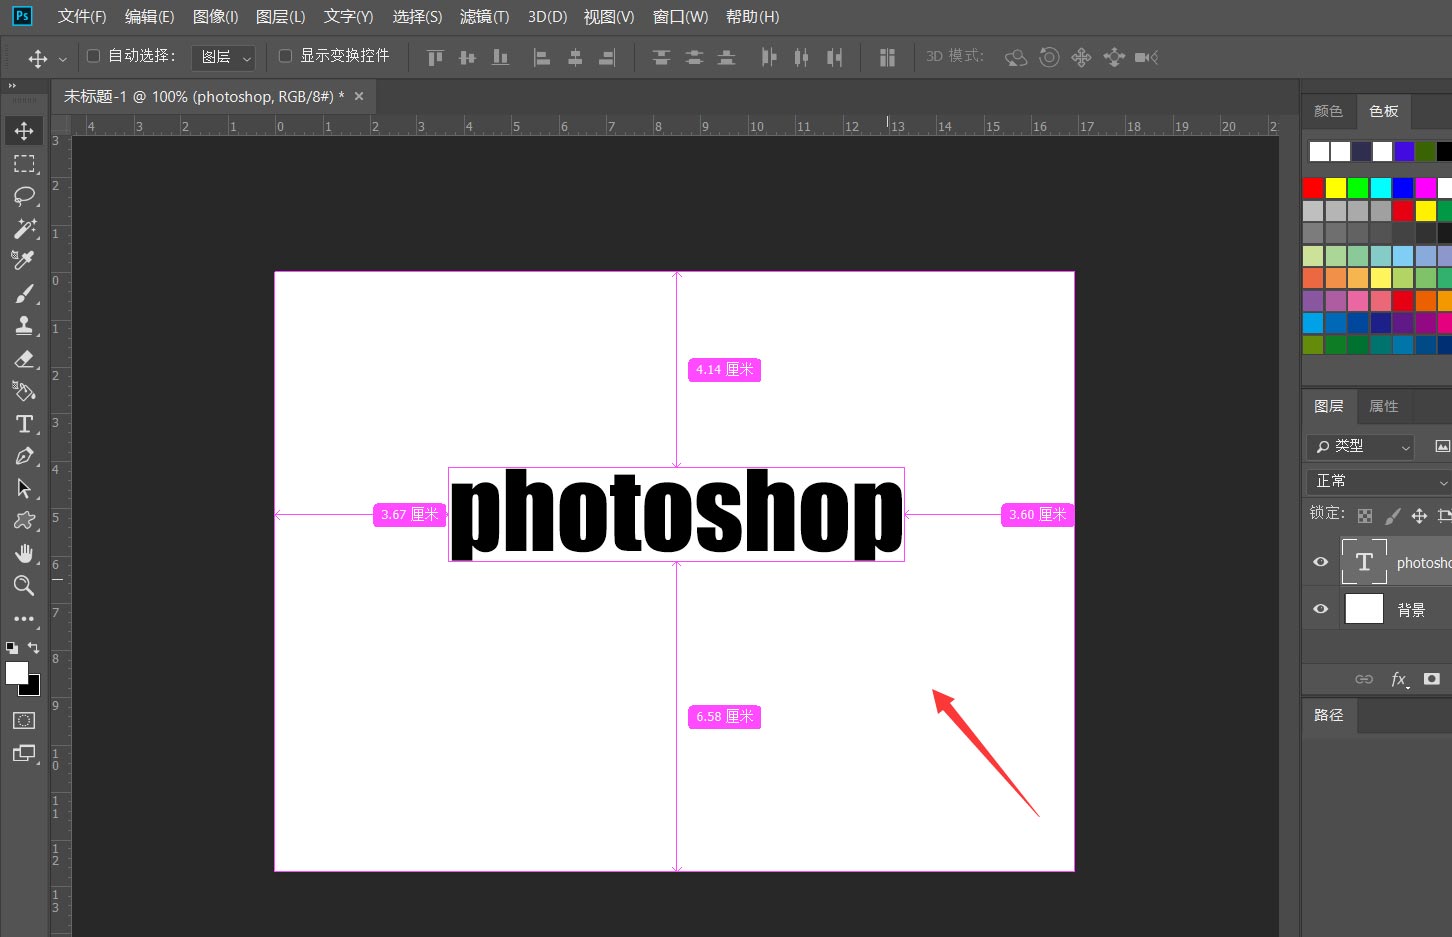The height and width of the screenshot is (937, 1452).
Task: Toggle Quick Mask mode icon
Action: [24, 720]
